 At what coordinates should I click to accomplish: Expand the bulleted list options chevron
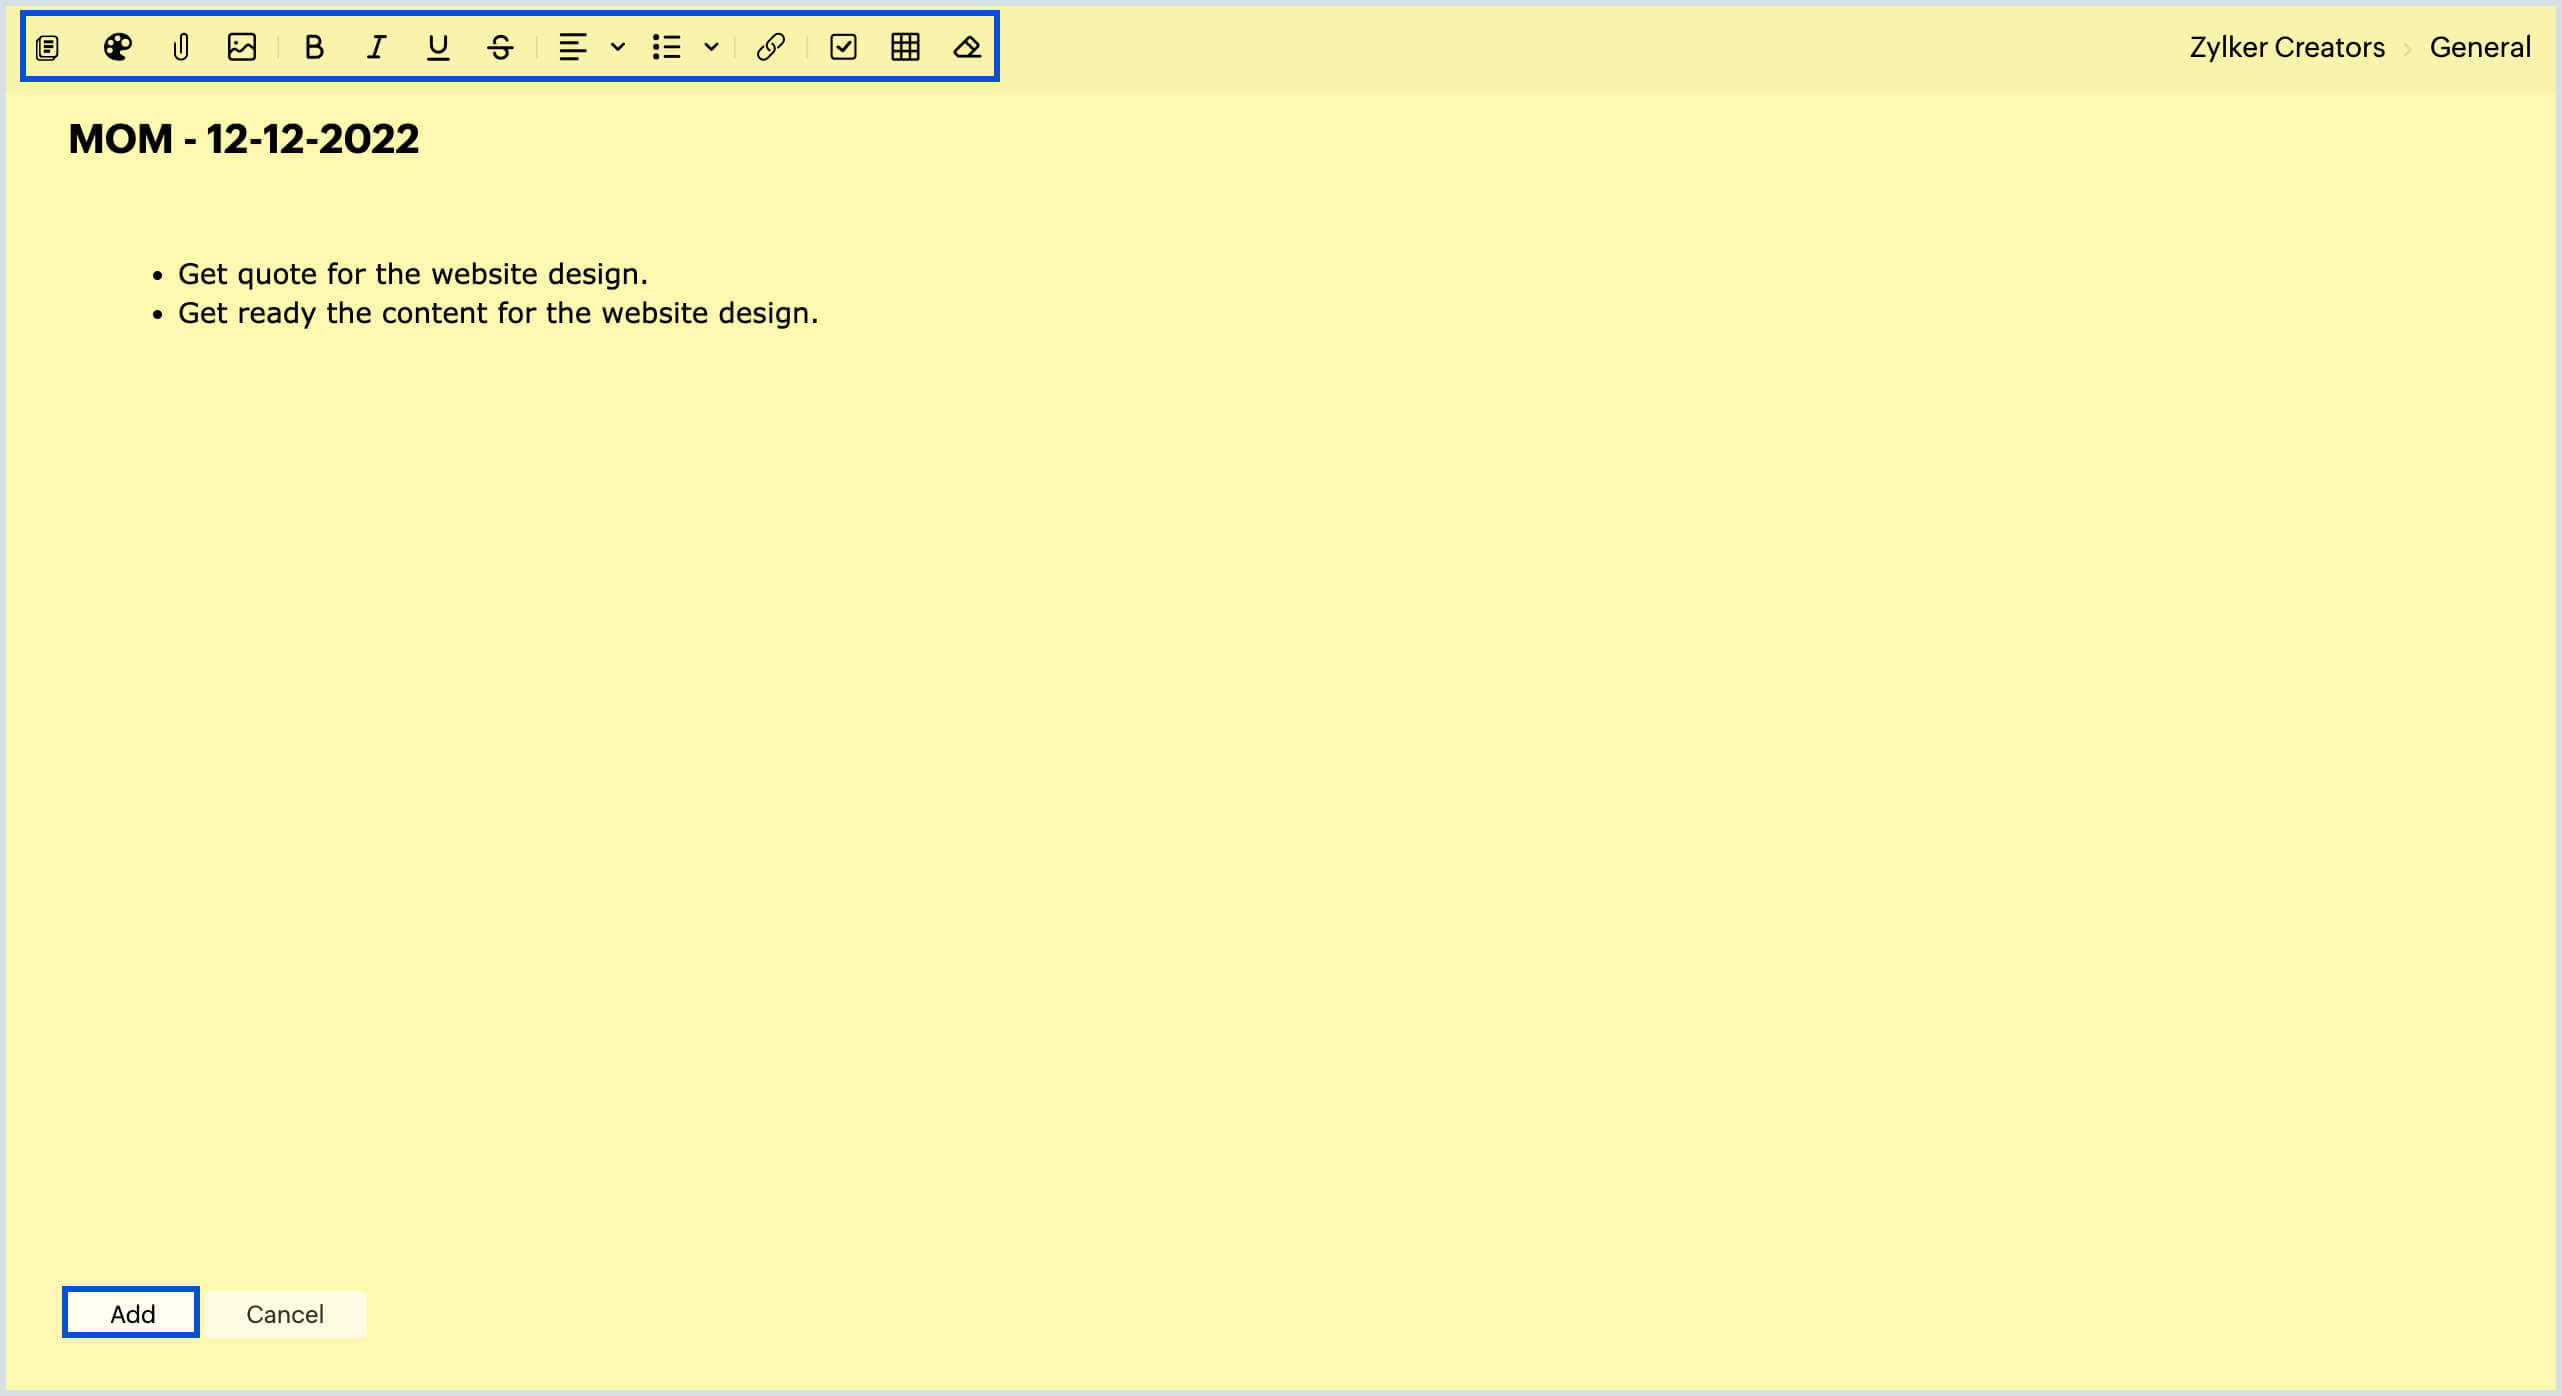tap(711, 46)
